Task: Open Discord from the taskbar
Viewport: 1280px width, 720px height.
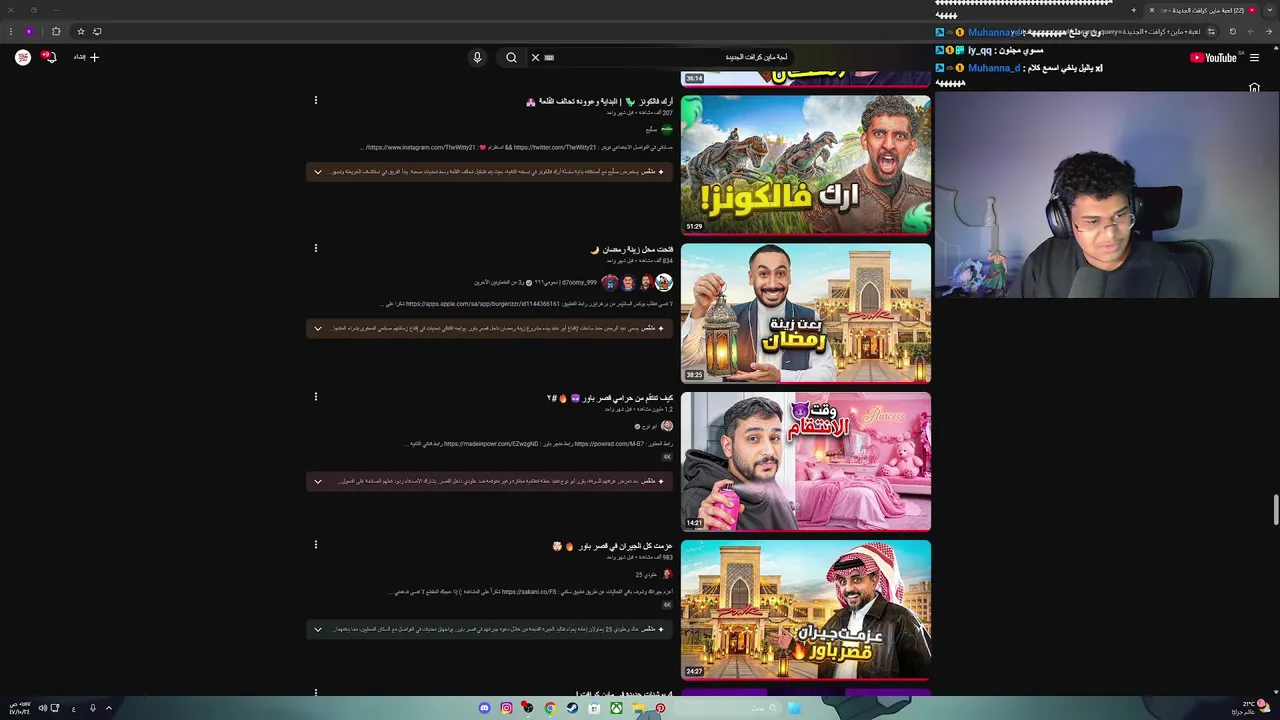Action: 485,708
